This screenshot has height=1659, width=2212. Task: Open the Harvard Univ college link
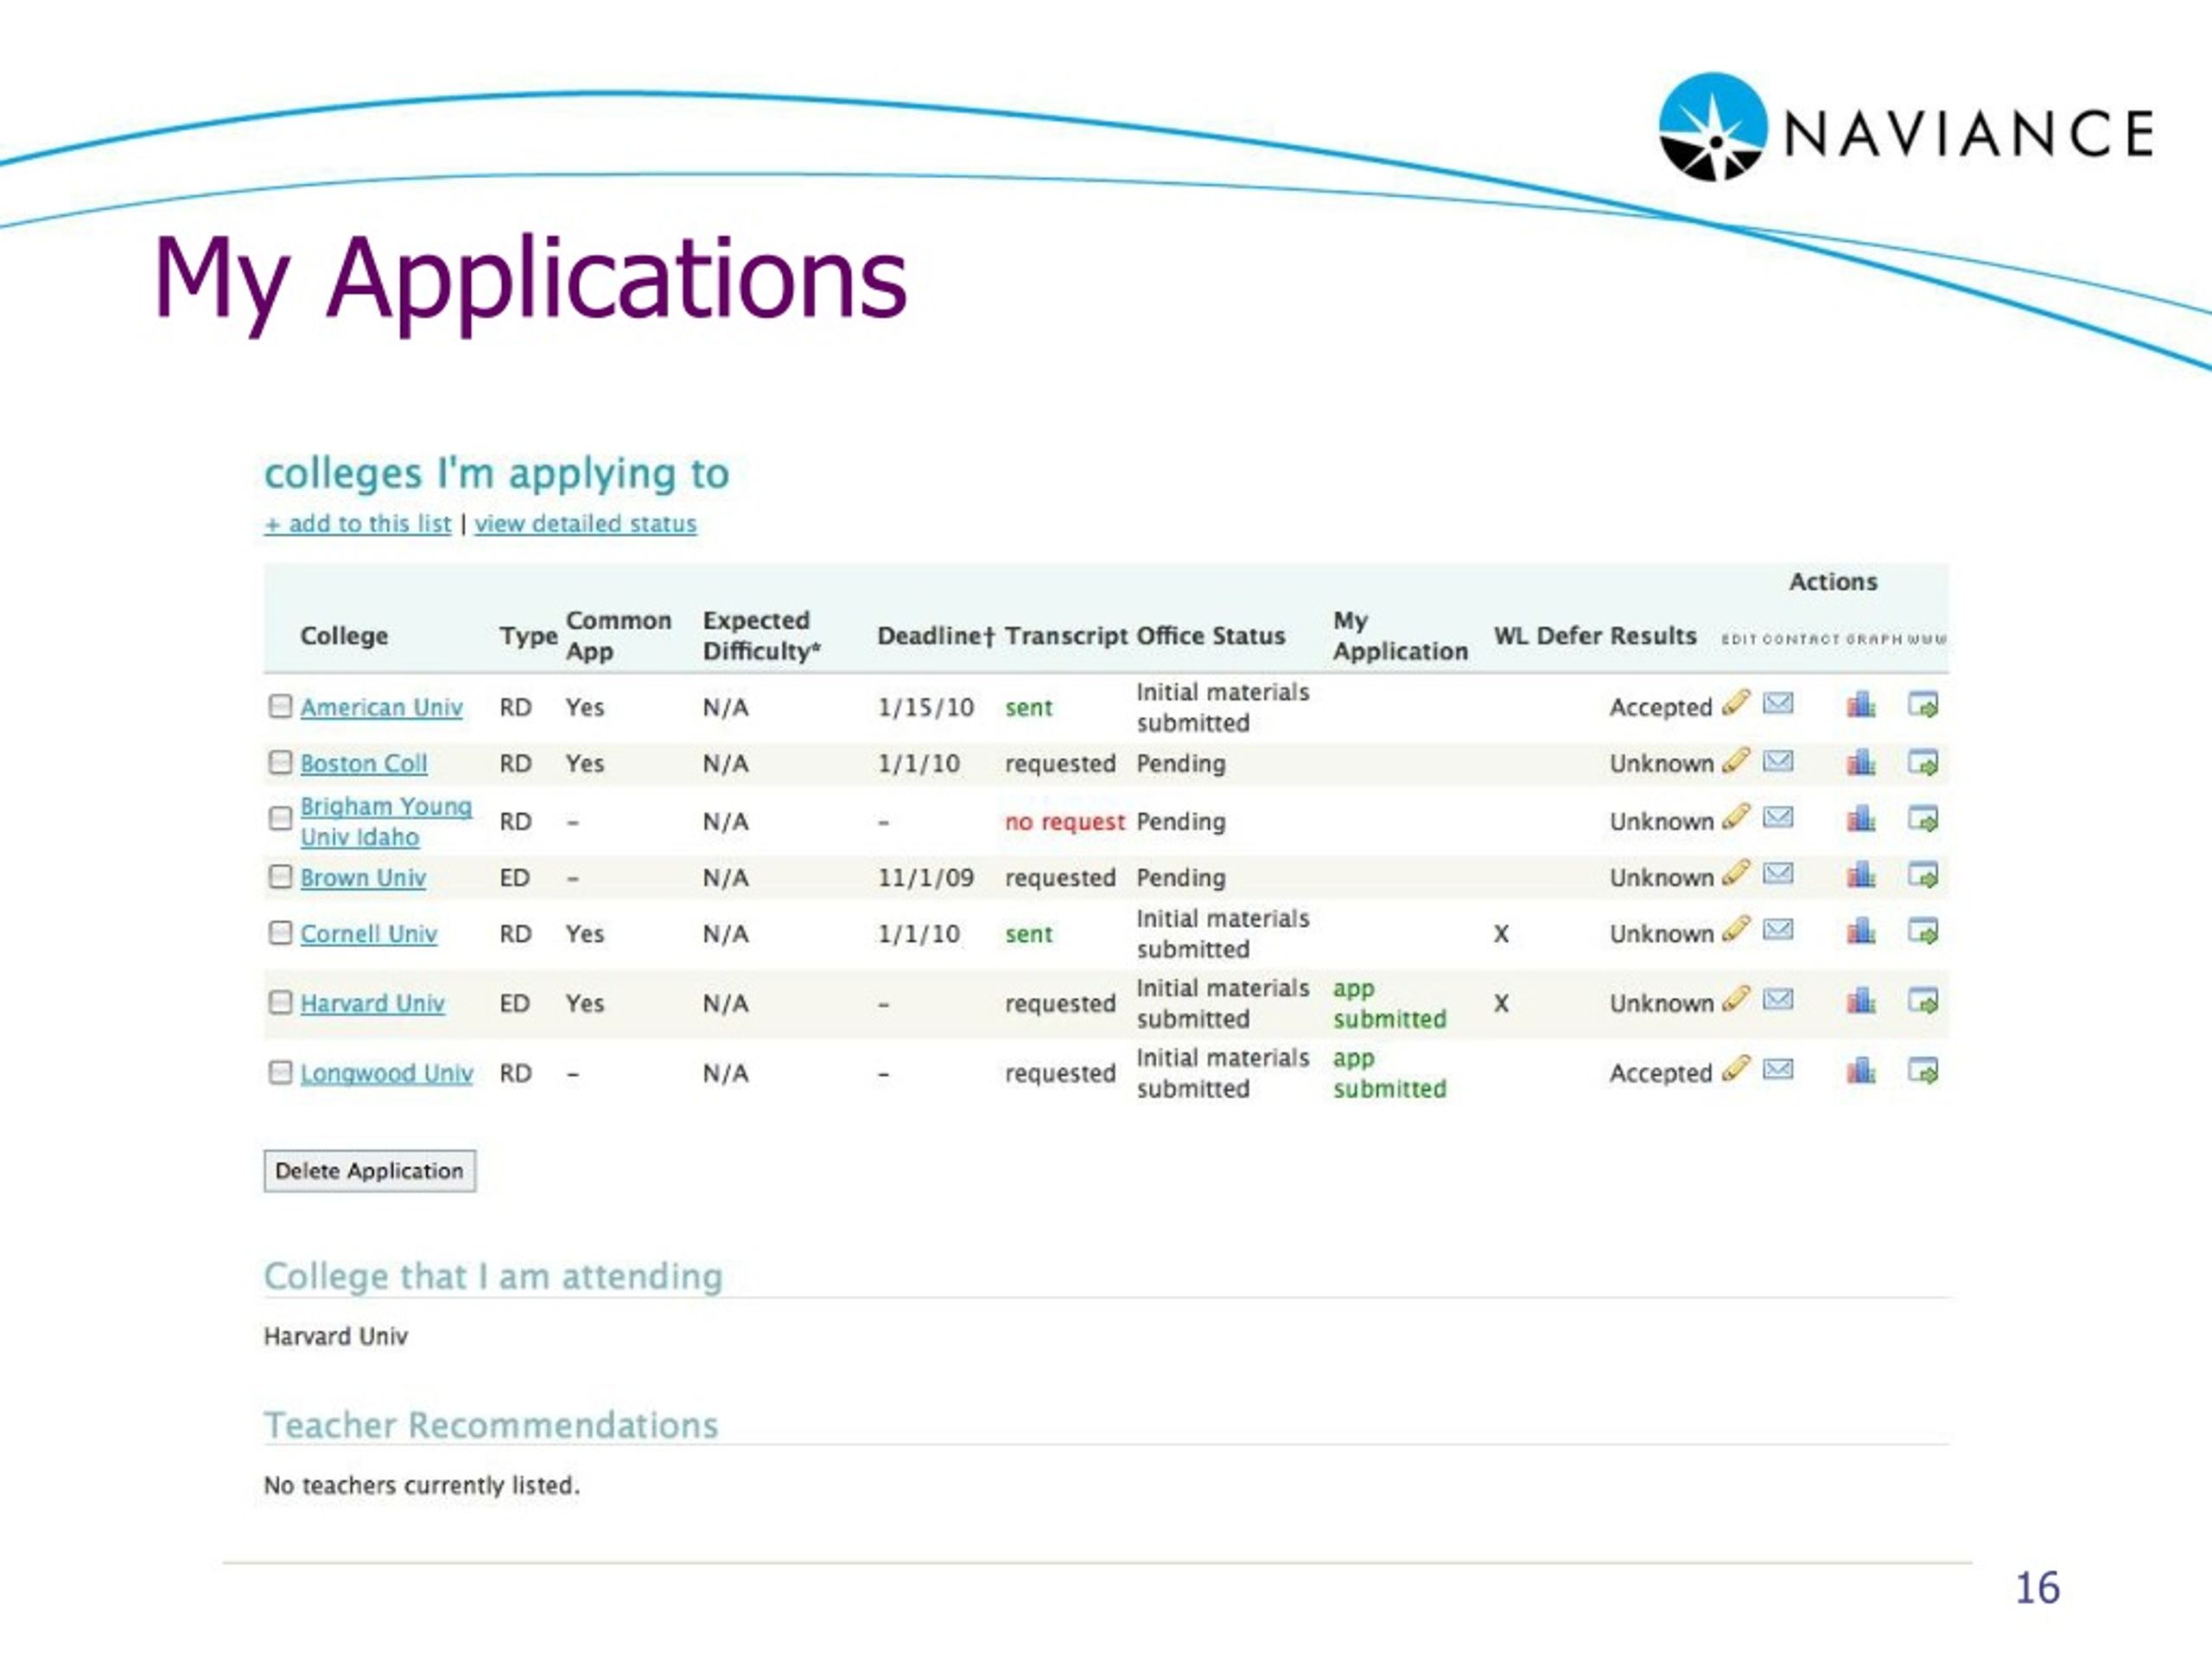pos(372,1003)
